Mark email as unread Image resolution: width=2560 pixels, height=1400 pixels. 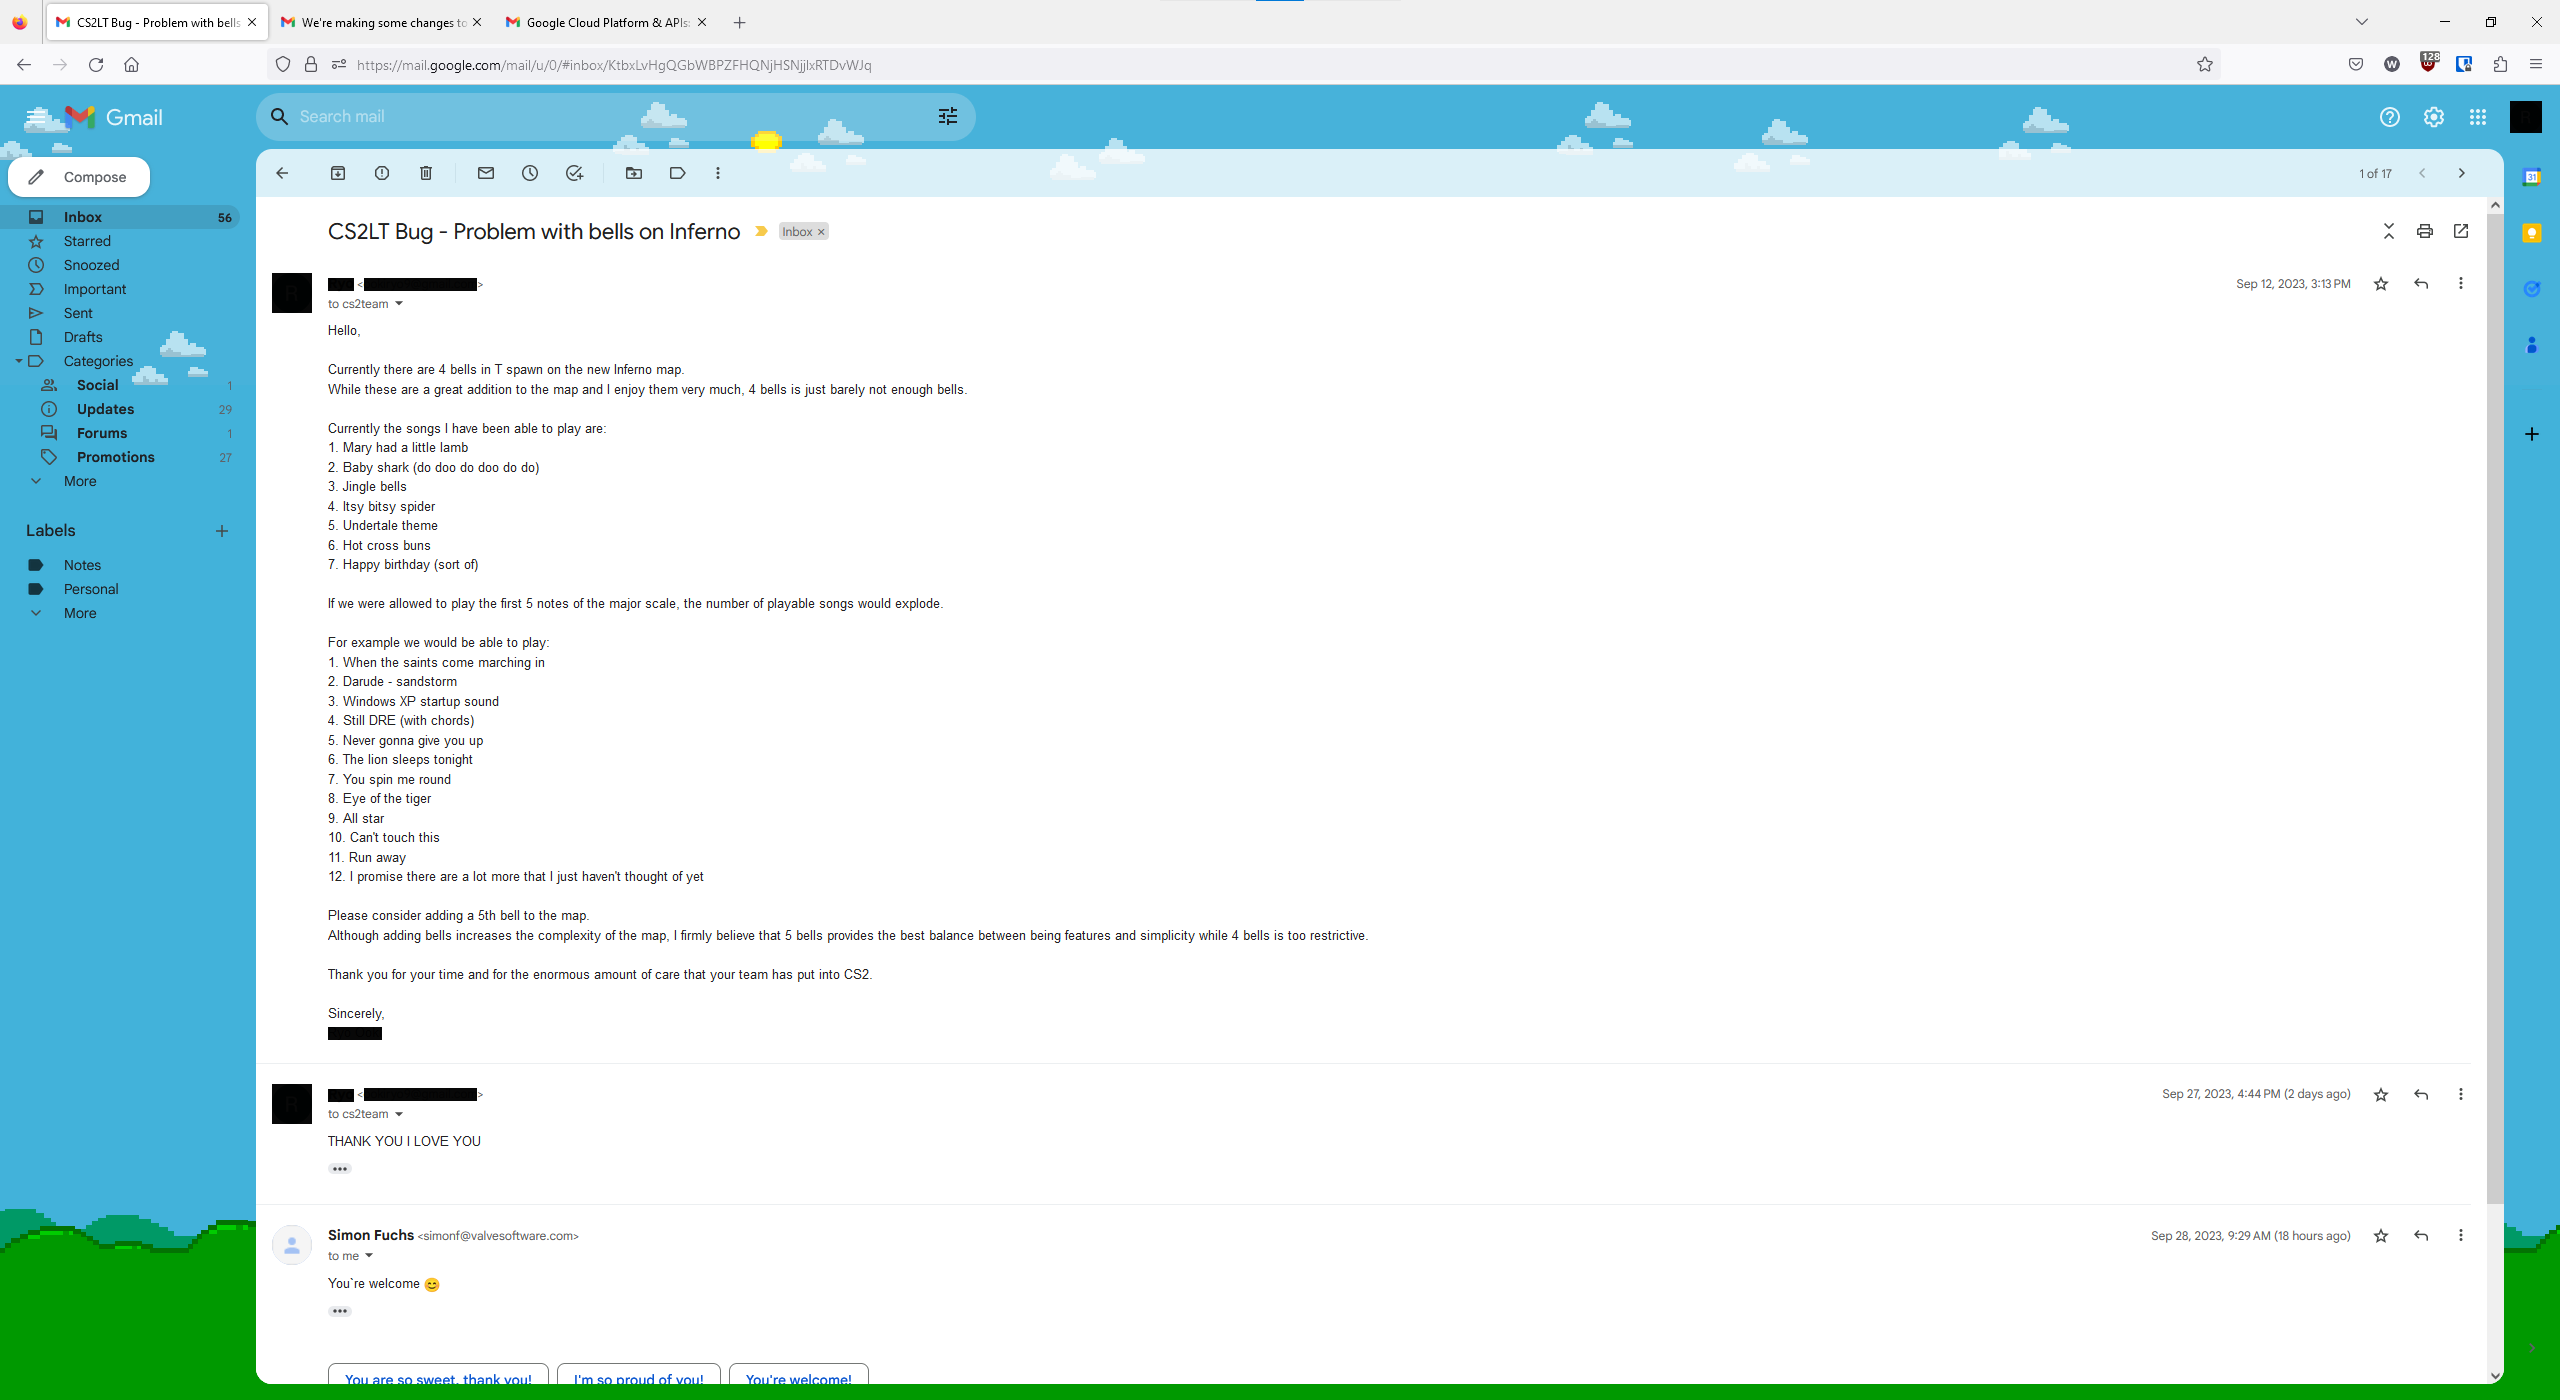coord(486,173)
